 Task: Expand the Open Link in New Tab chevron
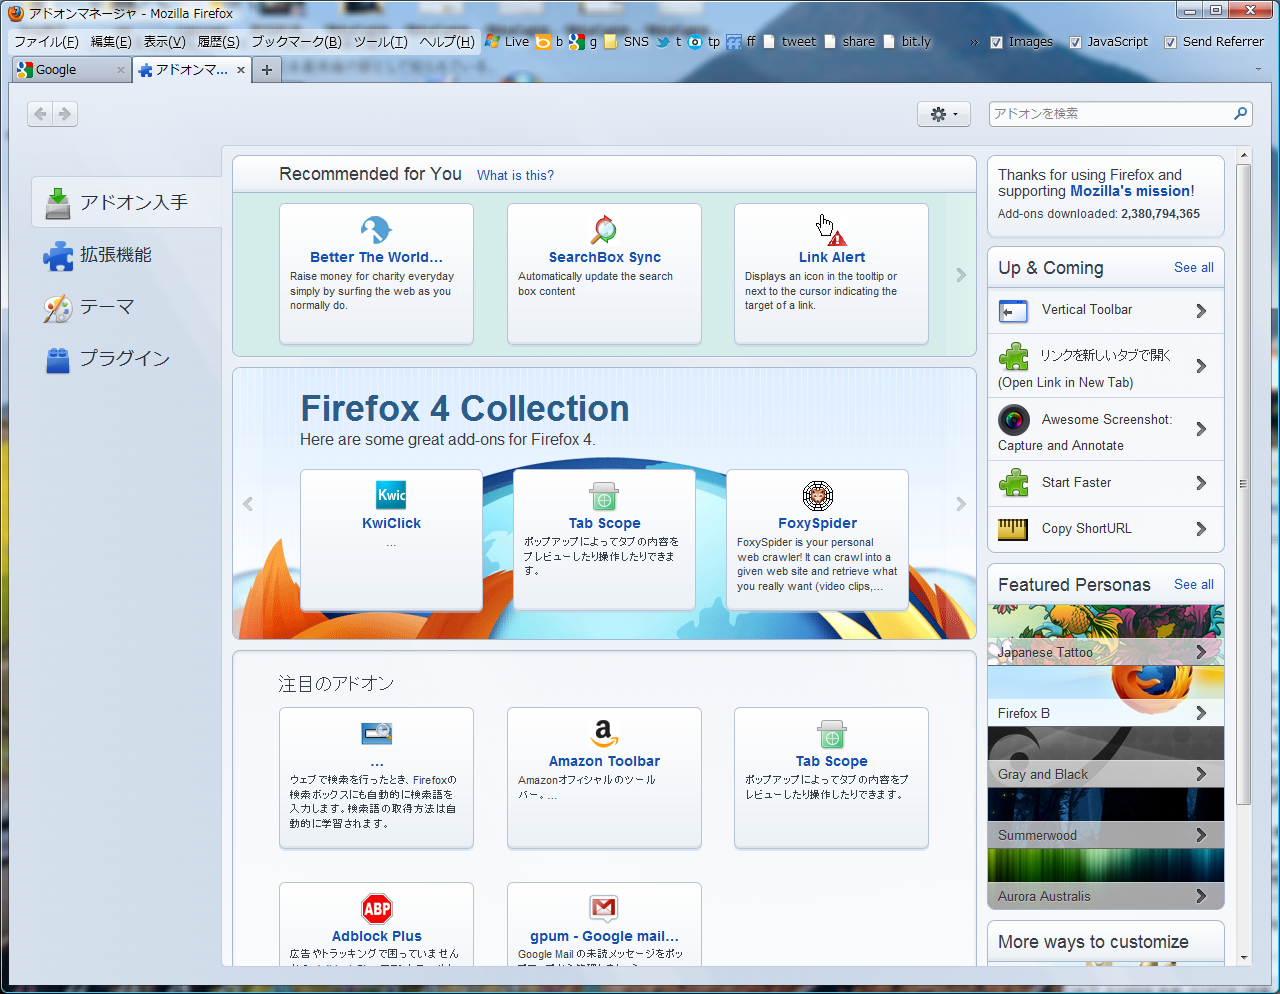[x=1201, y=366]
